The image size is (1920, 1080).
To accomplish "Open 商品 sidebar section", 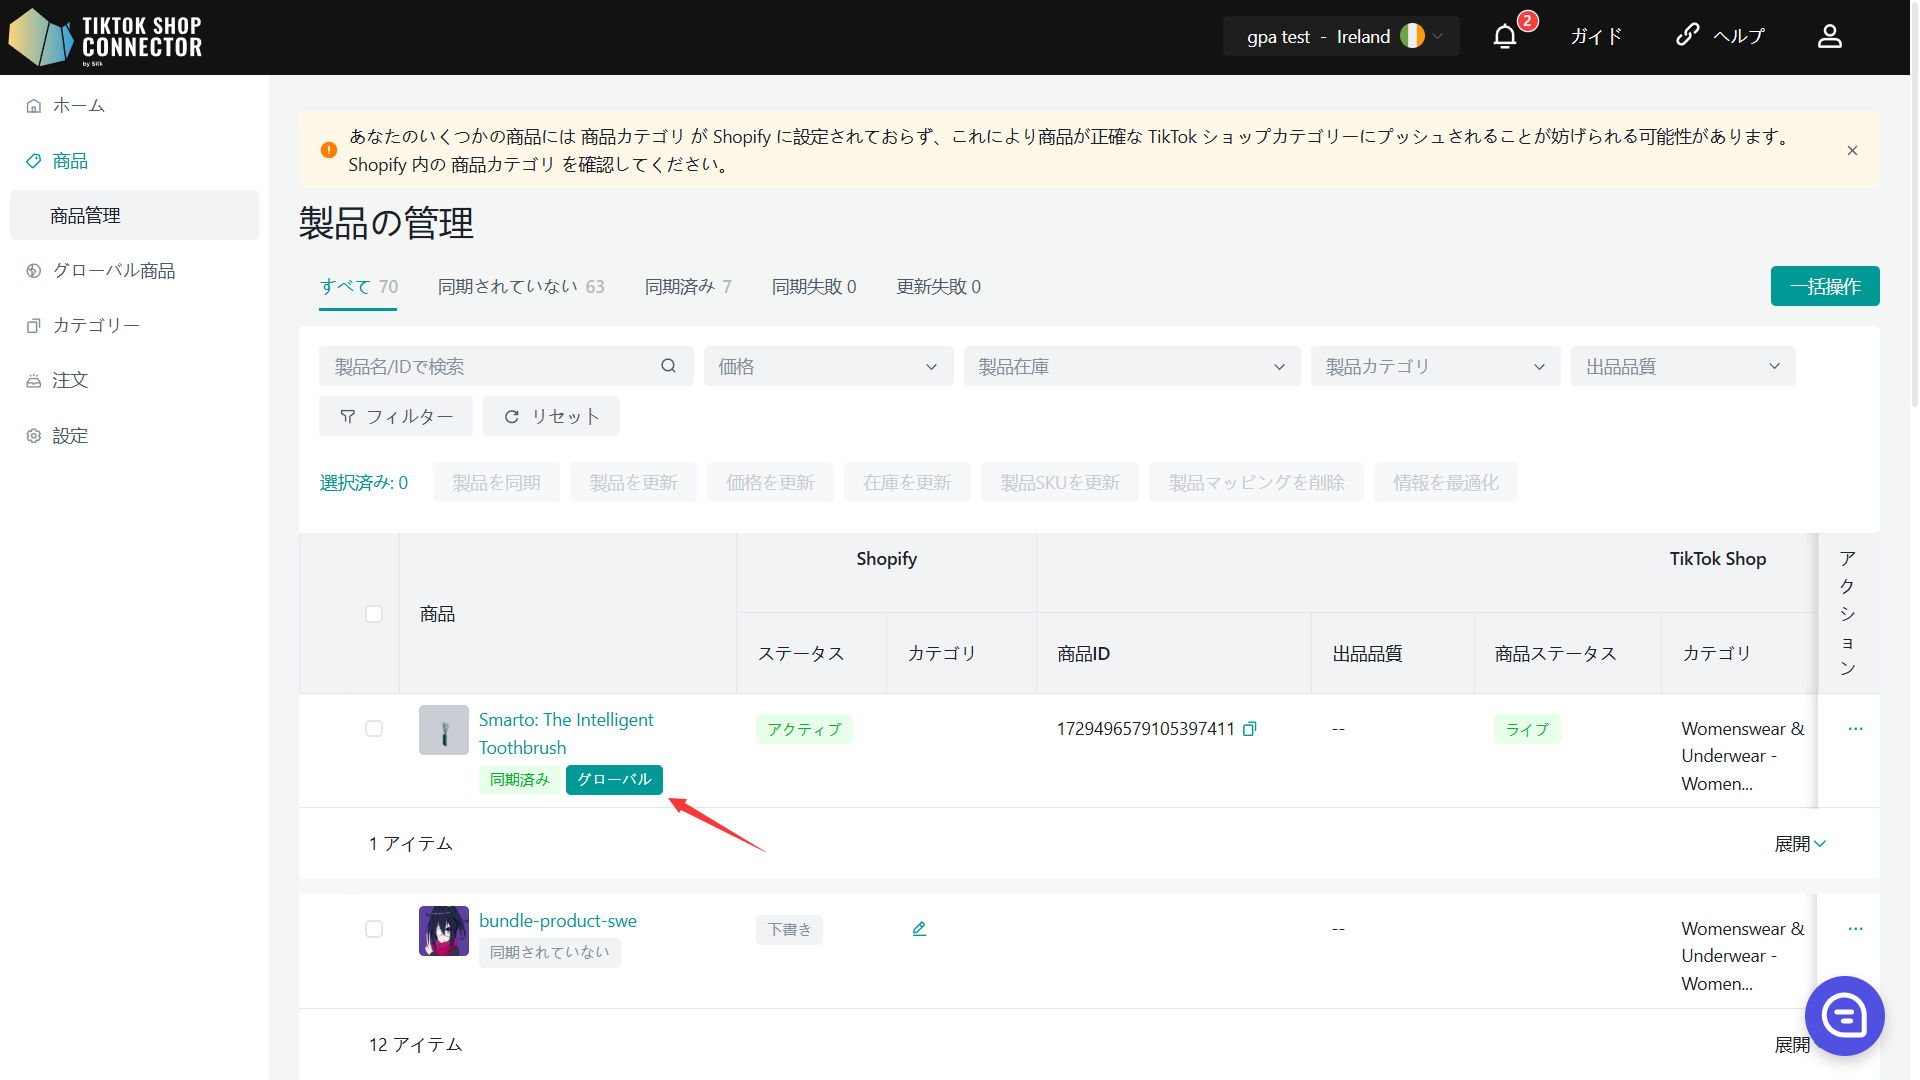I will [134, 161].
